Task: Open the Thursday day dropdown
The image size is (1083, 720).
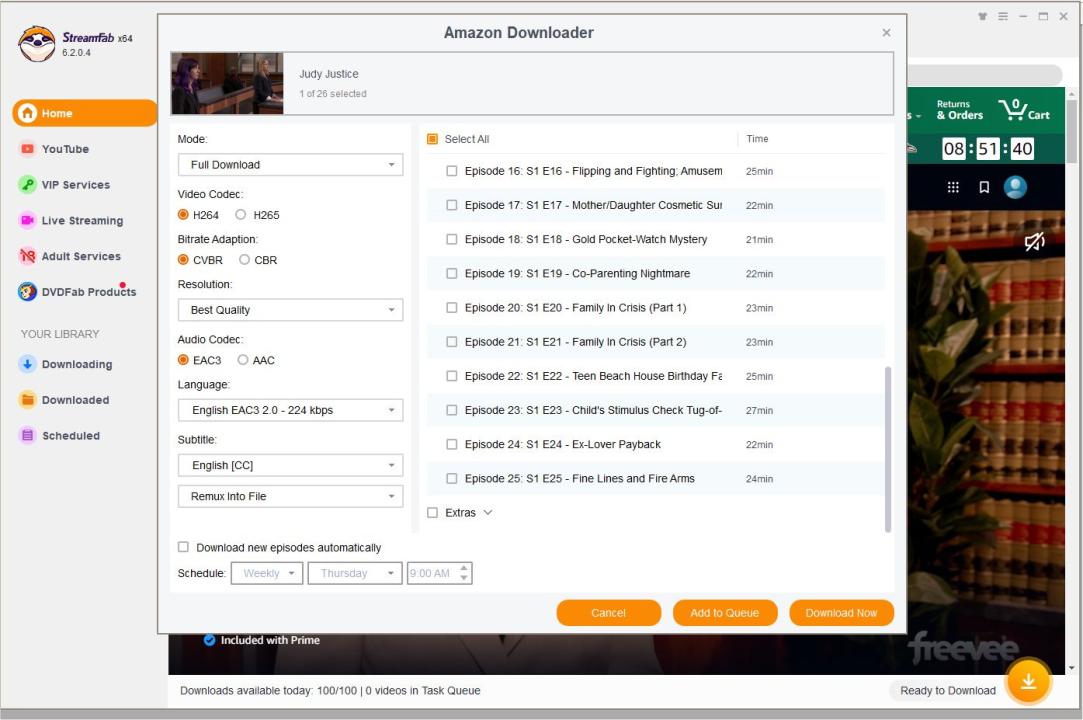Action: (x=355, y=574)
